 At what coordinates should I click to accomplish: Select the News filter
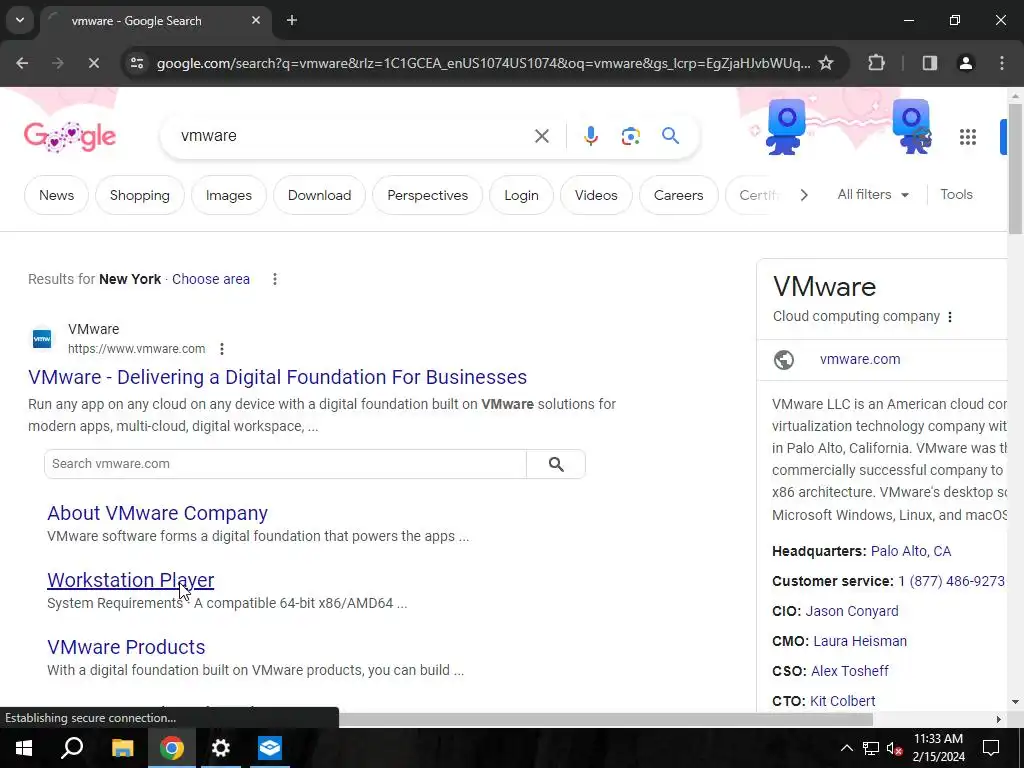coord(56,195)
